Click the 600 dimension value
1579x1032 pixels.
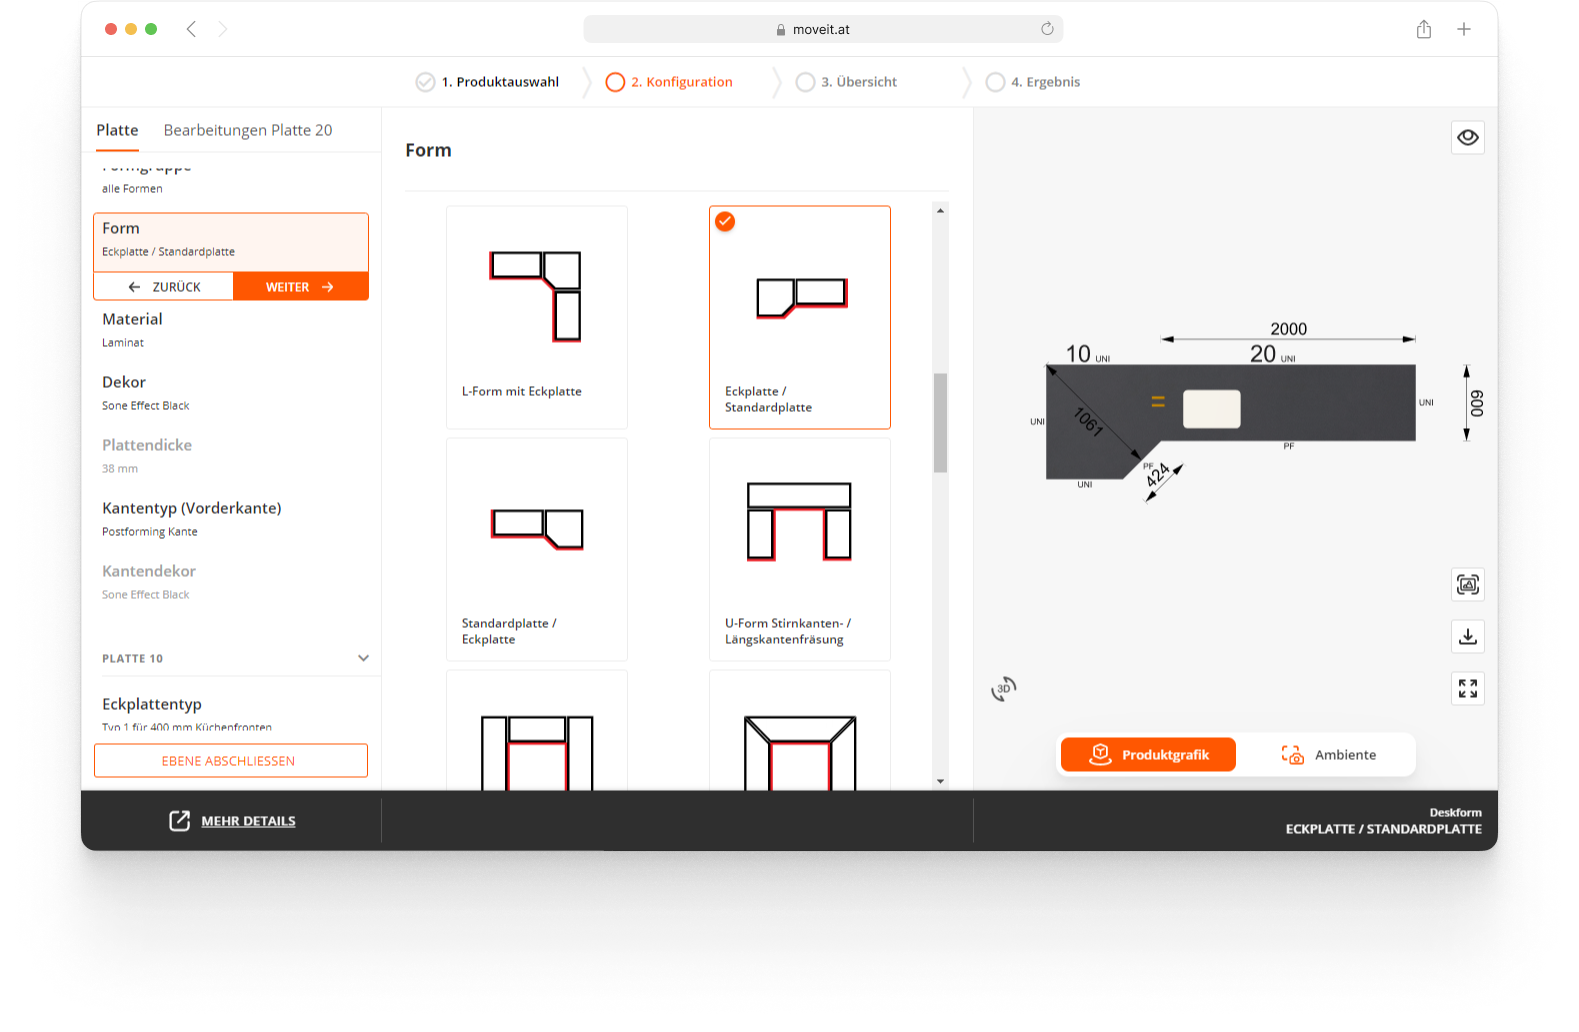point(1477,403)
